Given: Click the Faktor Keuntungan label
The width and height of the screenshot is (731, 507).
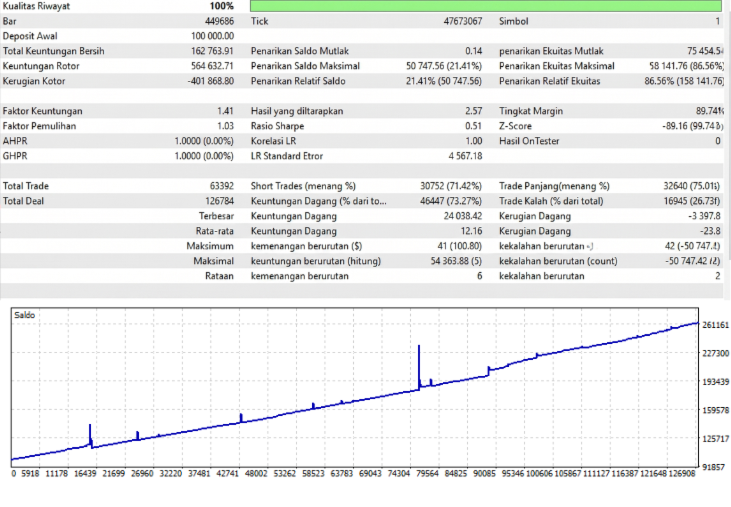Looking at the screenshot, I should [x=42, y=111].
